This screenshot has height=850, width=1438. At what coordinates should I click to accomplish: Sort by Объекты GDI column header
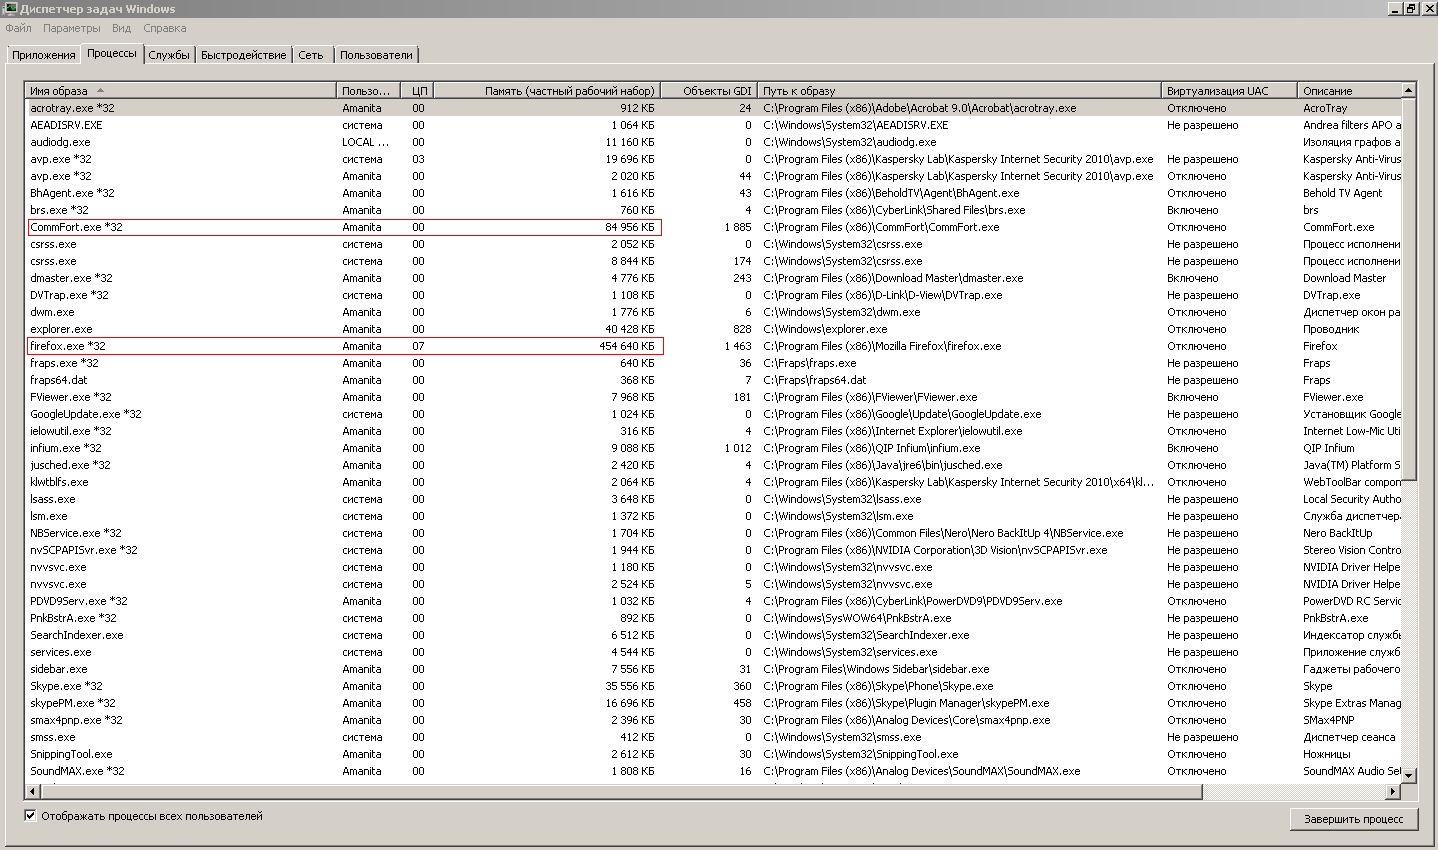(x=709, y=91)
